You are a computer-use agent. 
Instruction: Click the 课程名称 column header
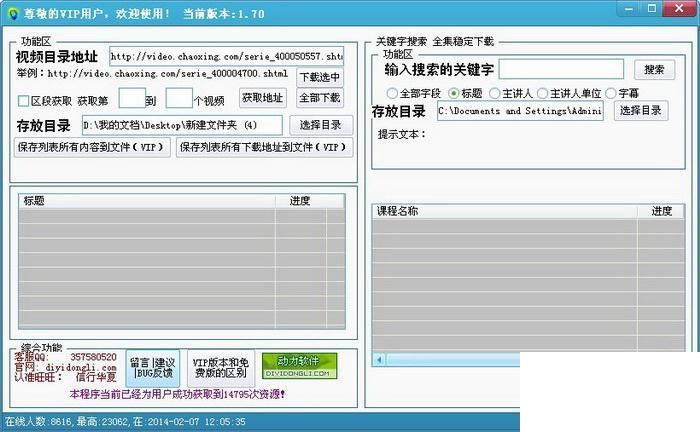click(x=504, y=211)
